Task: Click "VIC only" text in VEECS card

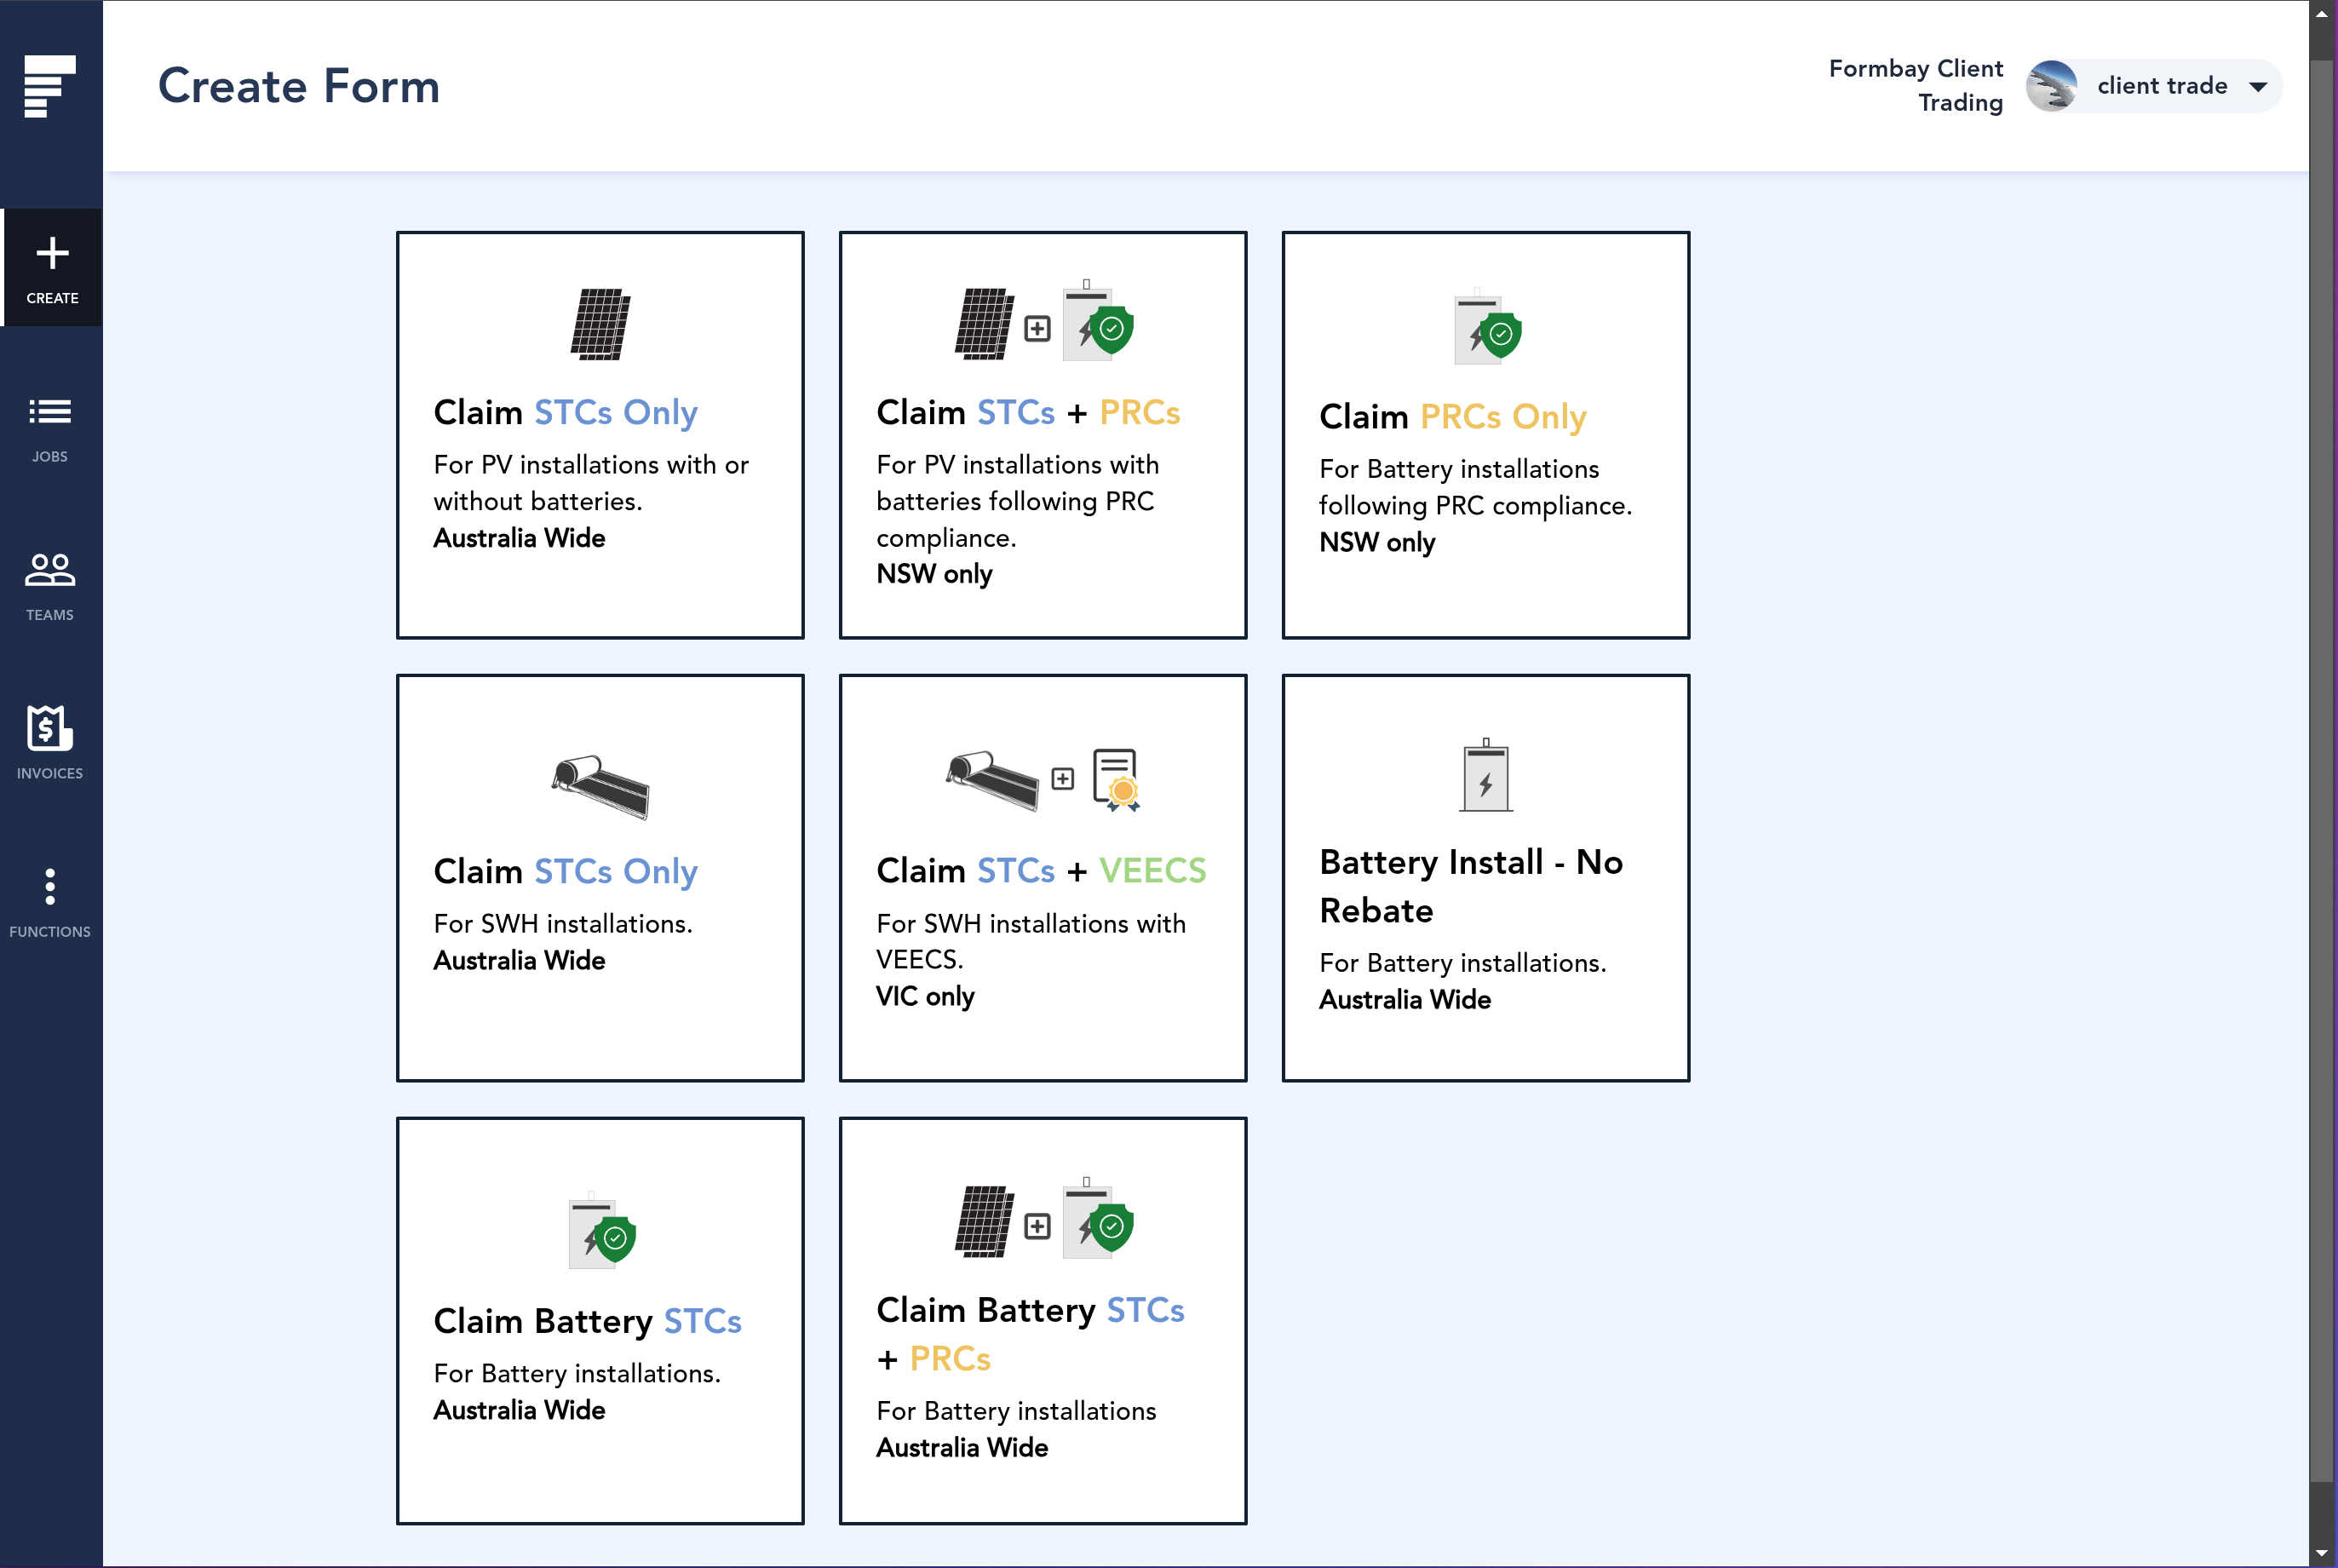Action: [925, 996]
